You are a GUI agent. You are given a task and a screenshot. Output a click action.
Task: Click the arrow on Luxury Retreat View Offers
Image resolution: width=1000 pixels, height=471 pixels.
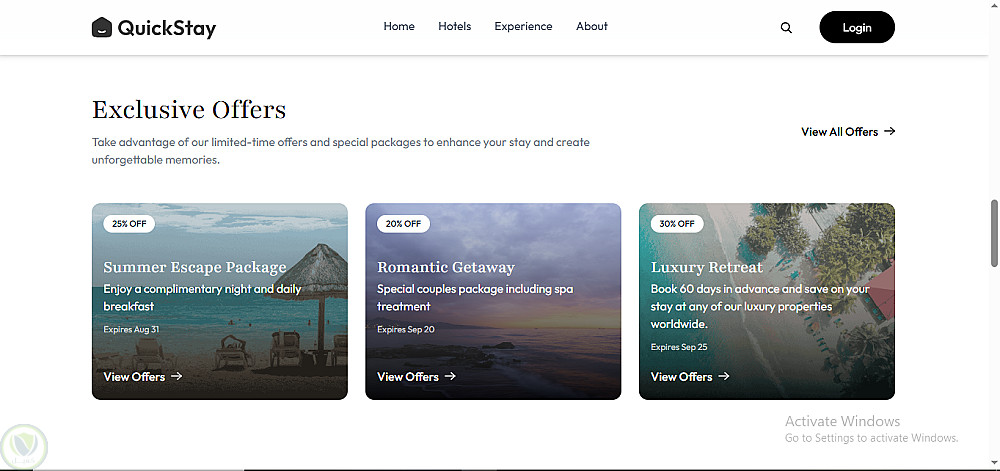[724, 377]
